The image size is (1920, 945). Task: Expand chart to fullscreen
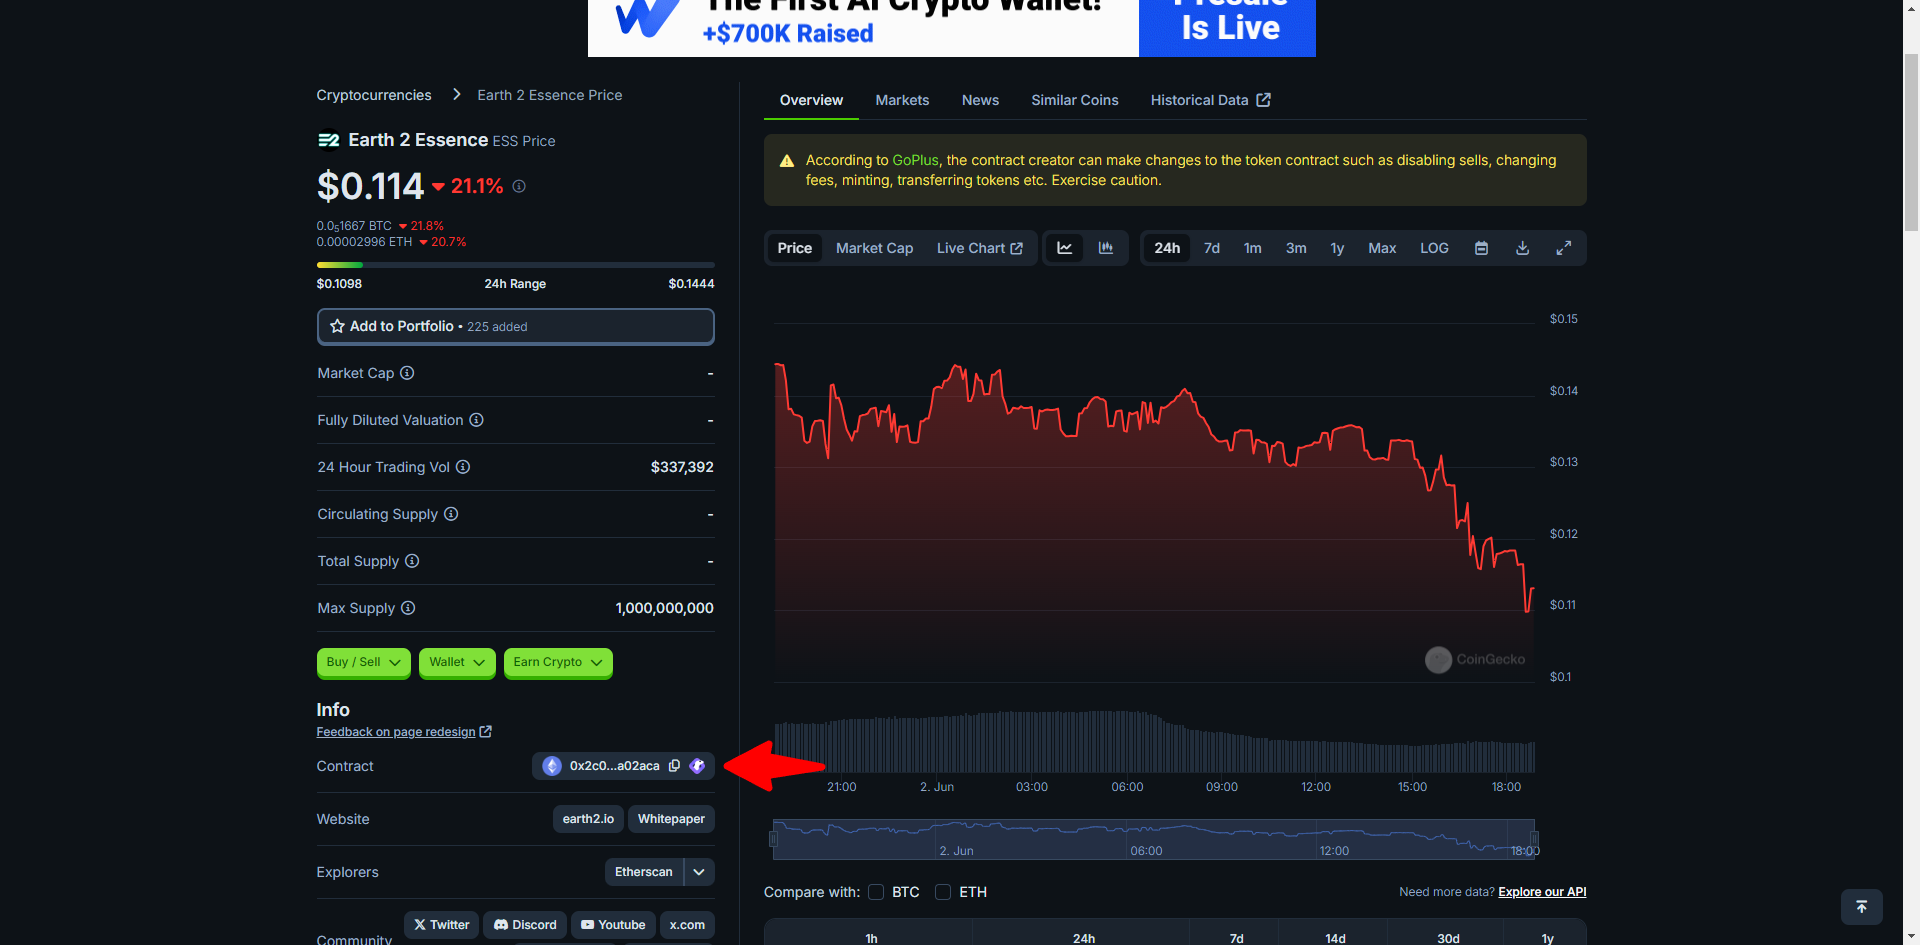click(x=1564, y=248)
